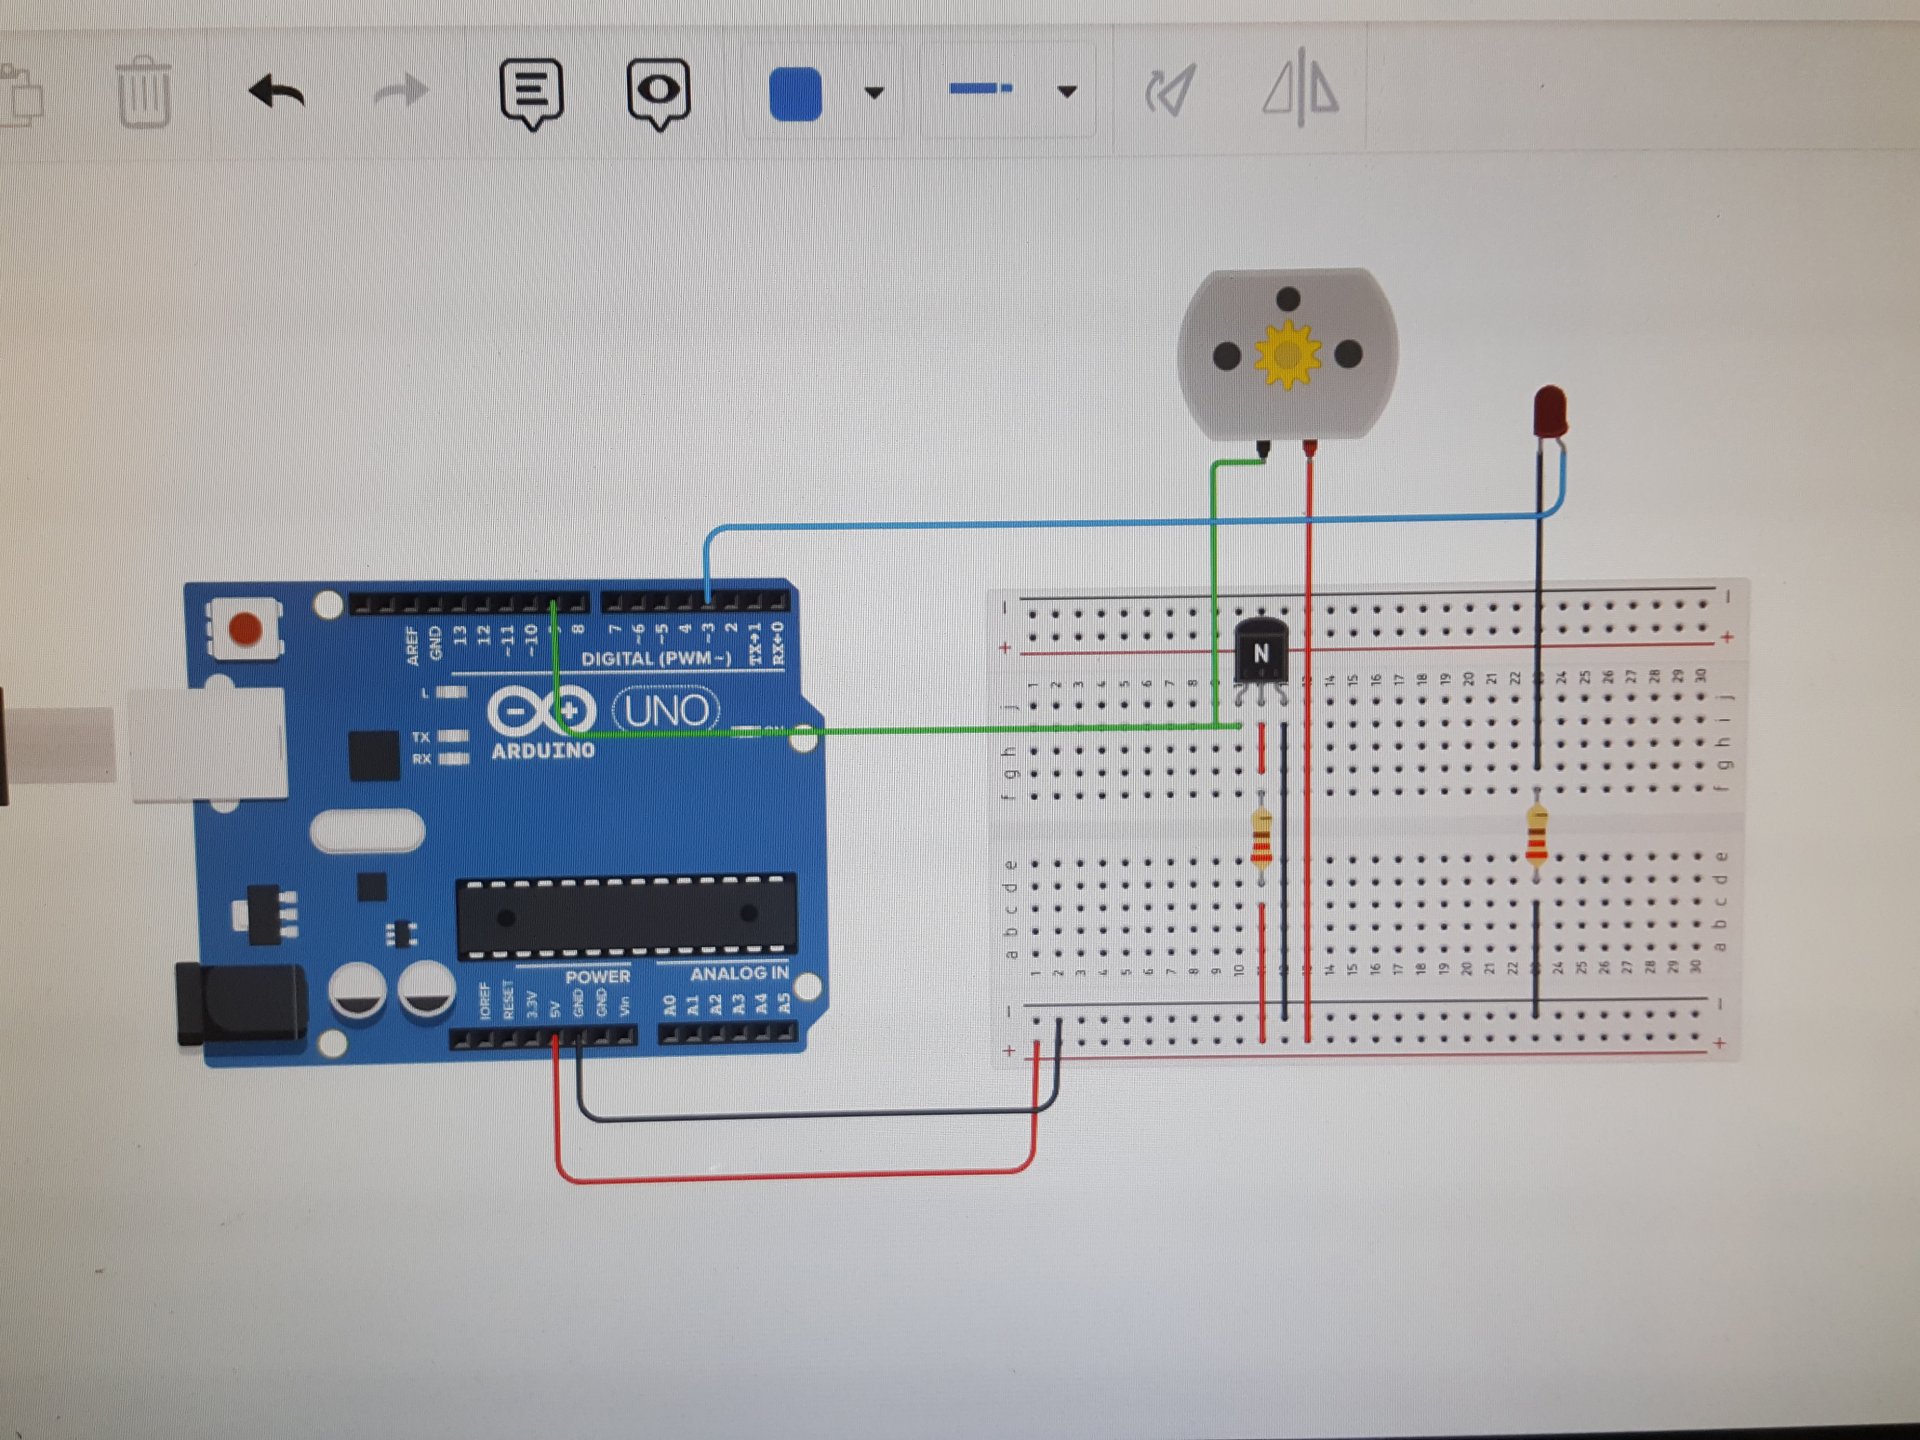Click the Arduino ATmega chip
Viewport: 1920px width, 1440px height.
[626, 915]
